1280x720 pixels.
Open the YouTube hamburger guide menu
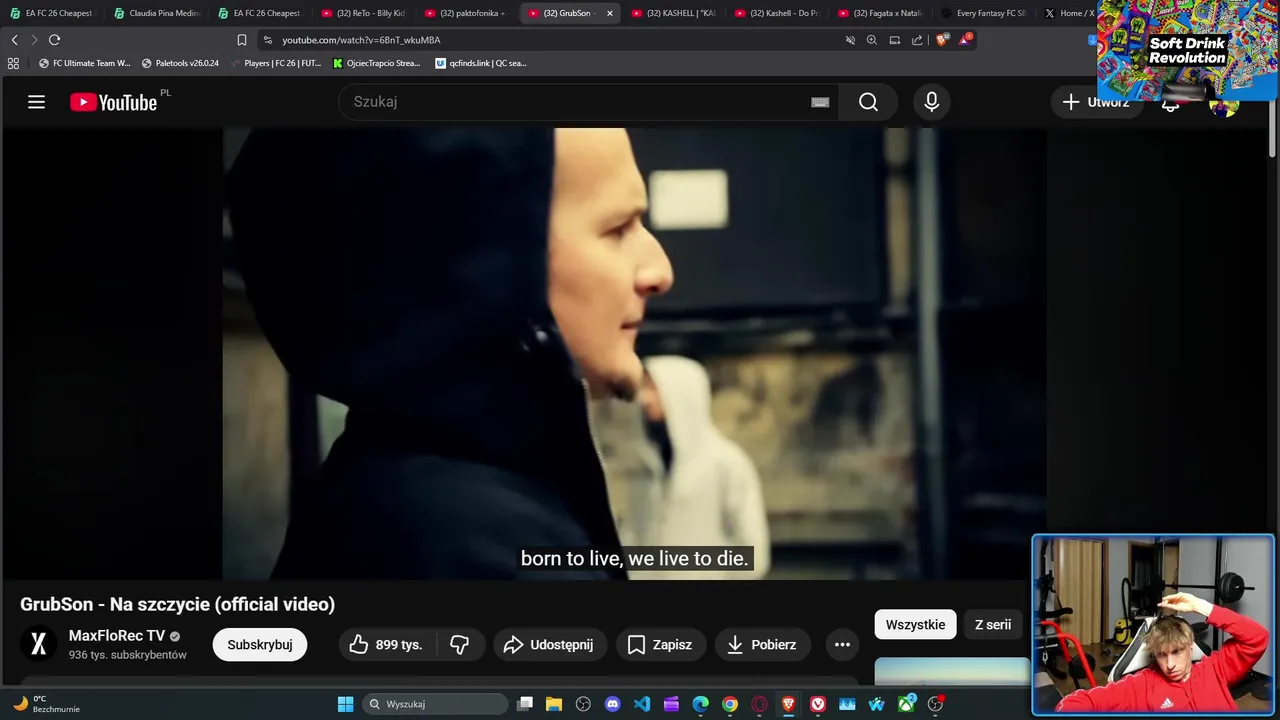37,102
